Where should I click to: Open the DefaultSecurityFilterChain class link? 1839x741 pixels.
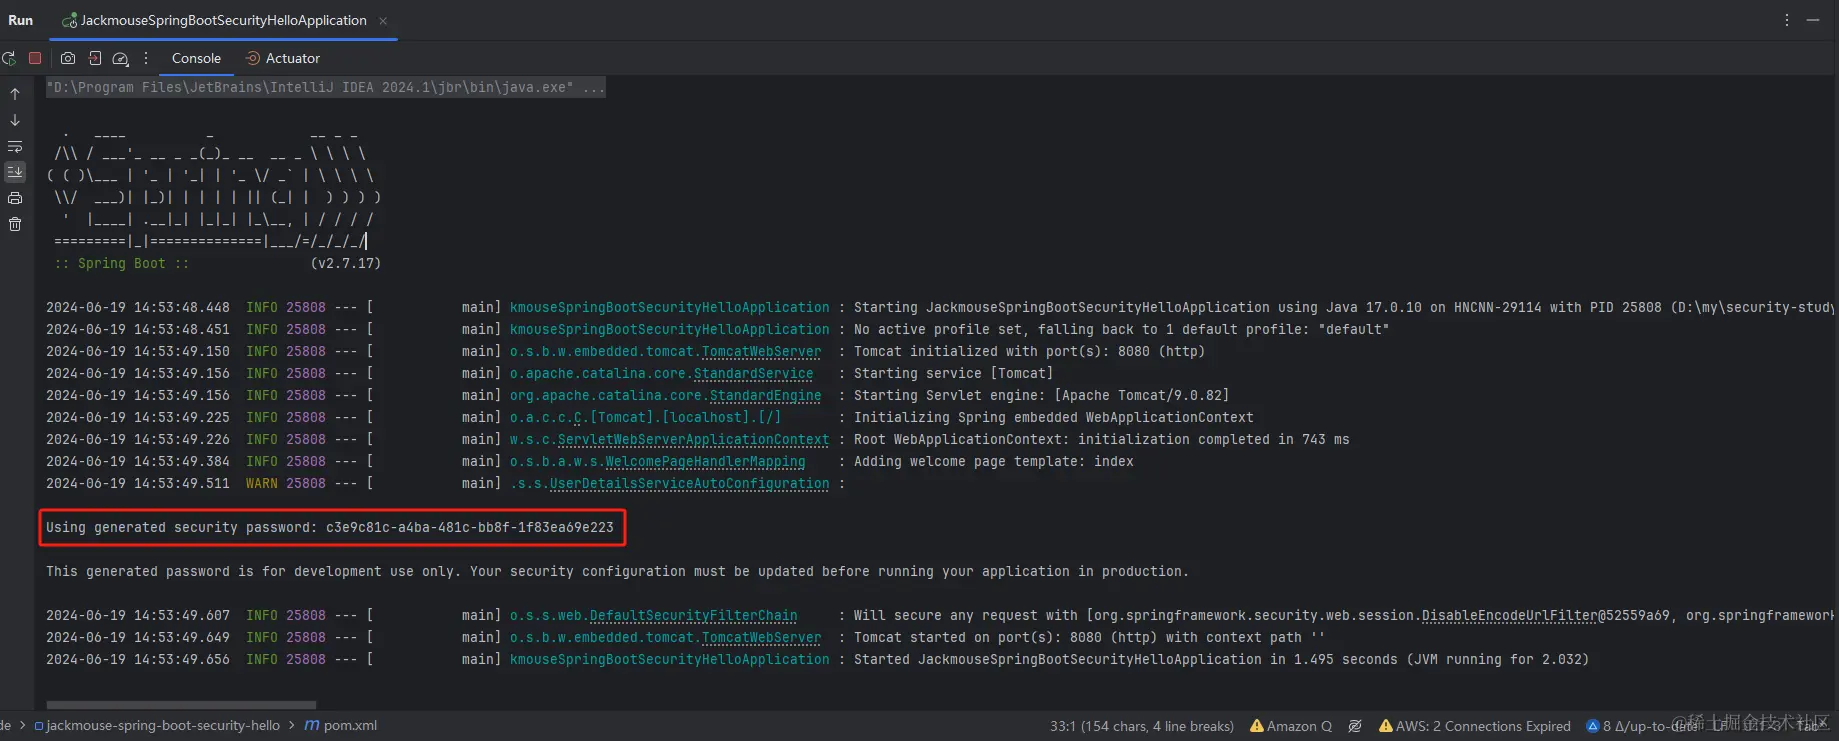[x=693, y=616]
